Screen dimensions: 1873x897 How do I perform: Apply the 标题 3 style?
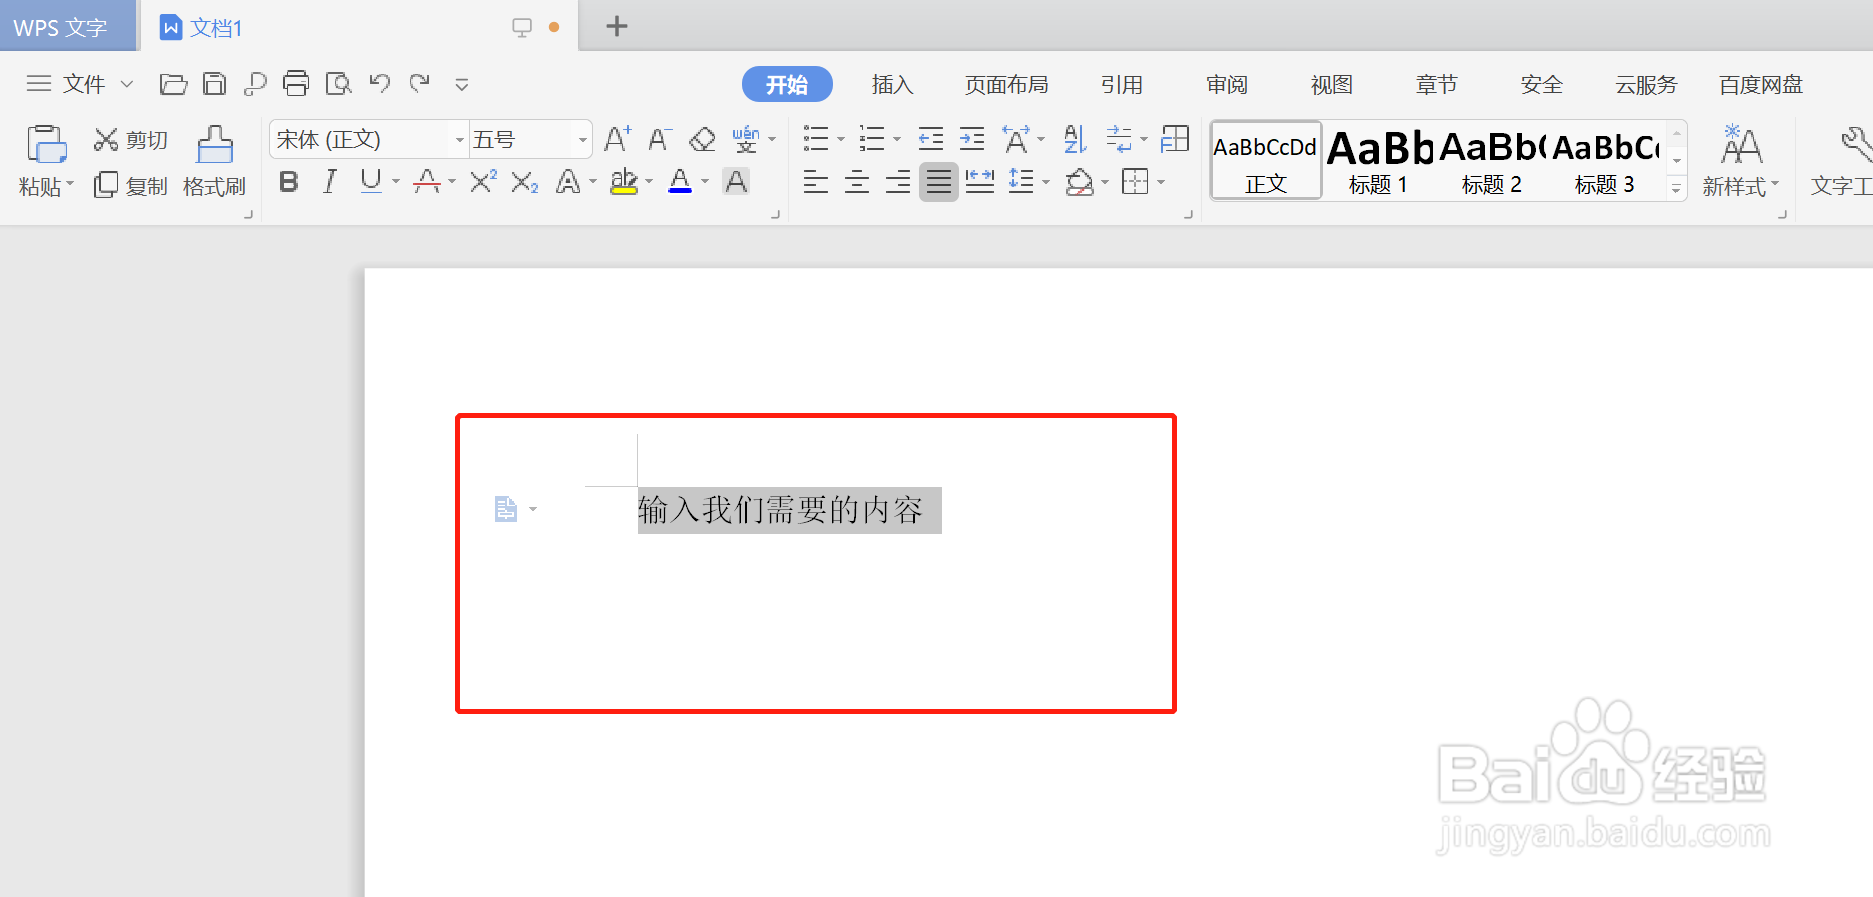pos(1604,160)
